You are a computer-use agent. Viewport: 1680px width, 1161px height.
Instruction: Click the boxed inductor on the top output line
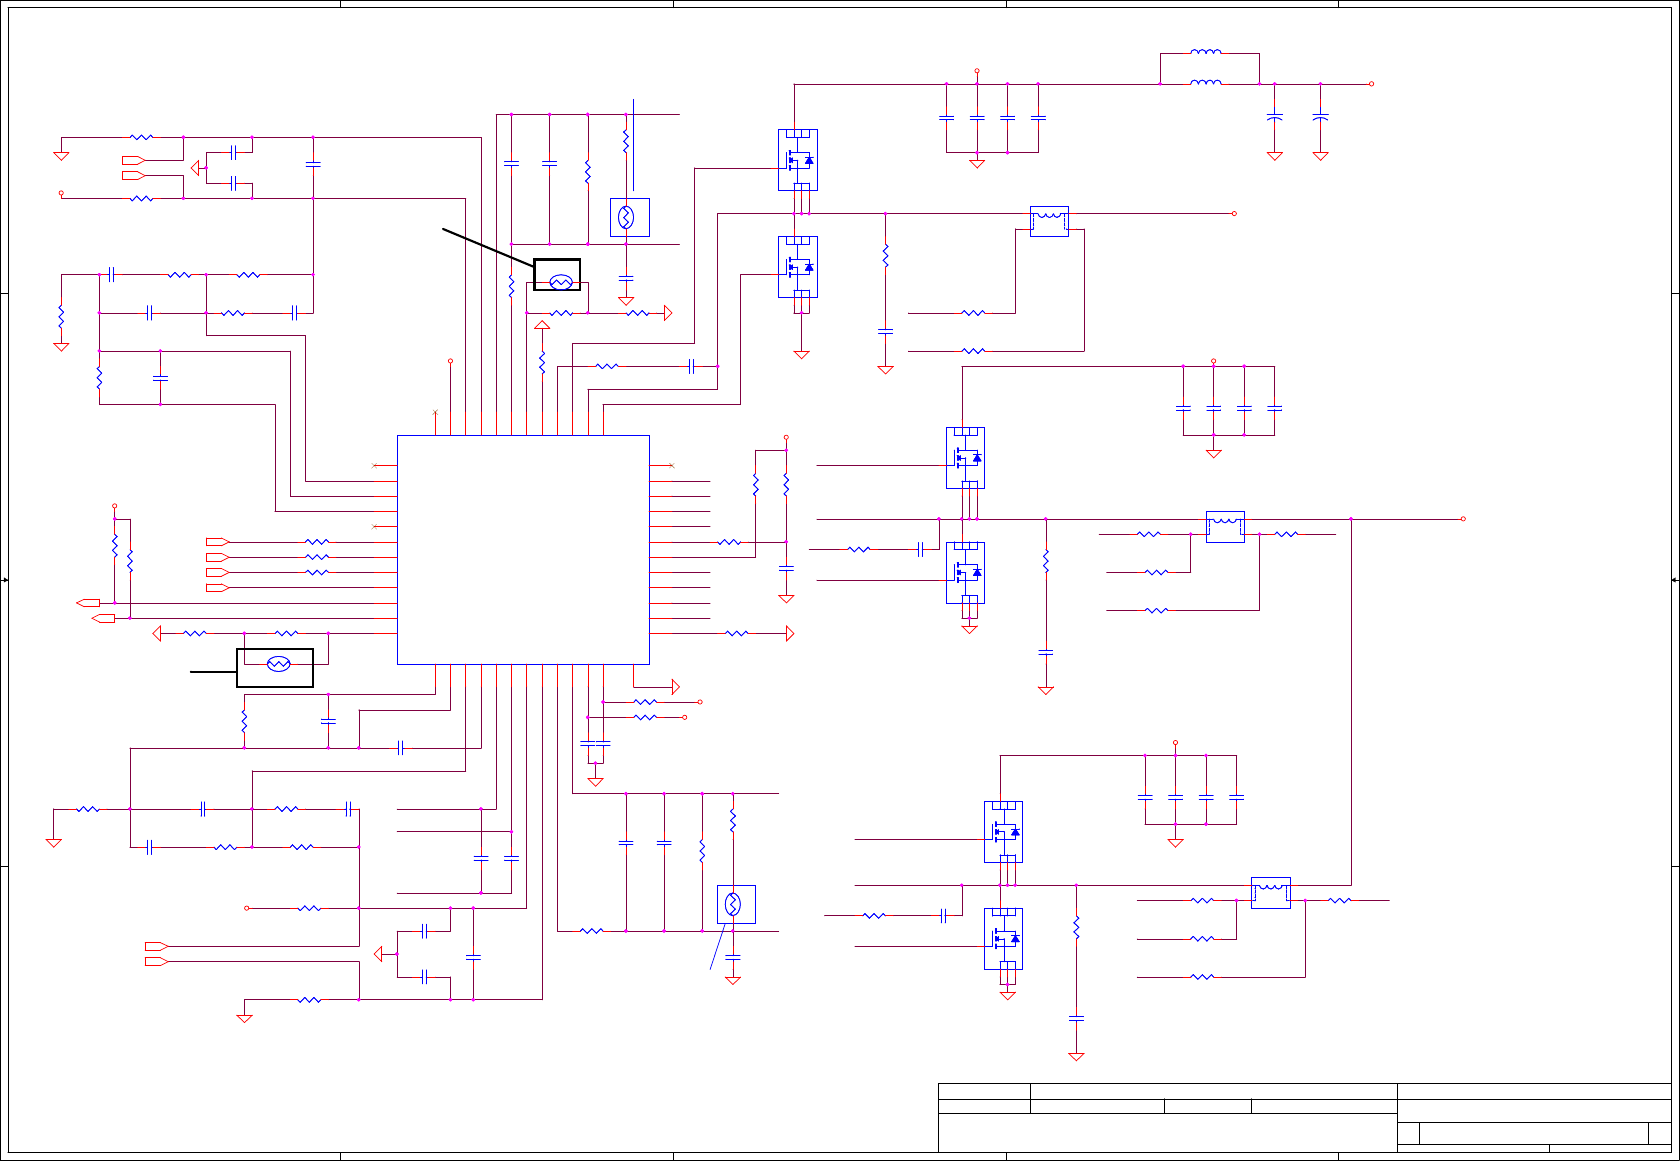1049,221
